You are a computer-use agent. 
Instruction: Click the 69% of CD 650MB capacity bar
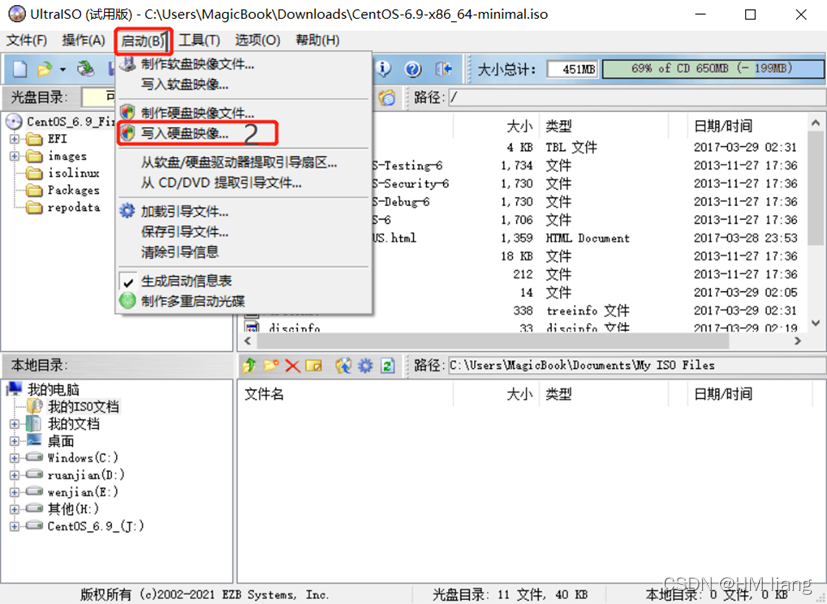(713, 69)
